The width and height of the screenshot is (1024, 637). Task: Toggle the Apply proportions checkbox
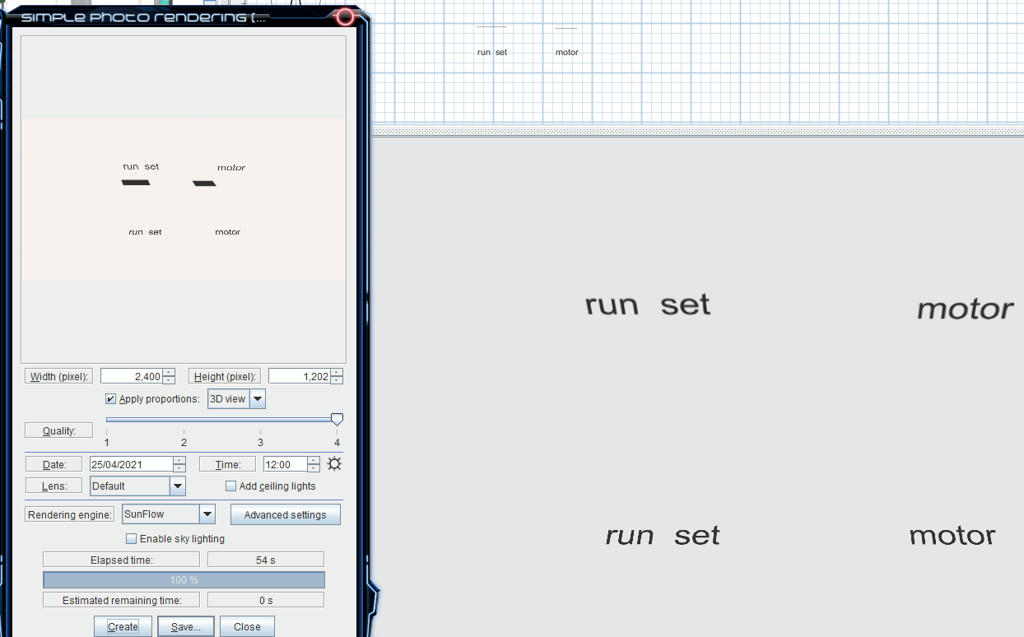(x=110, y=399)
